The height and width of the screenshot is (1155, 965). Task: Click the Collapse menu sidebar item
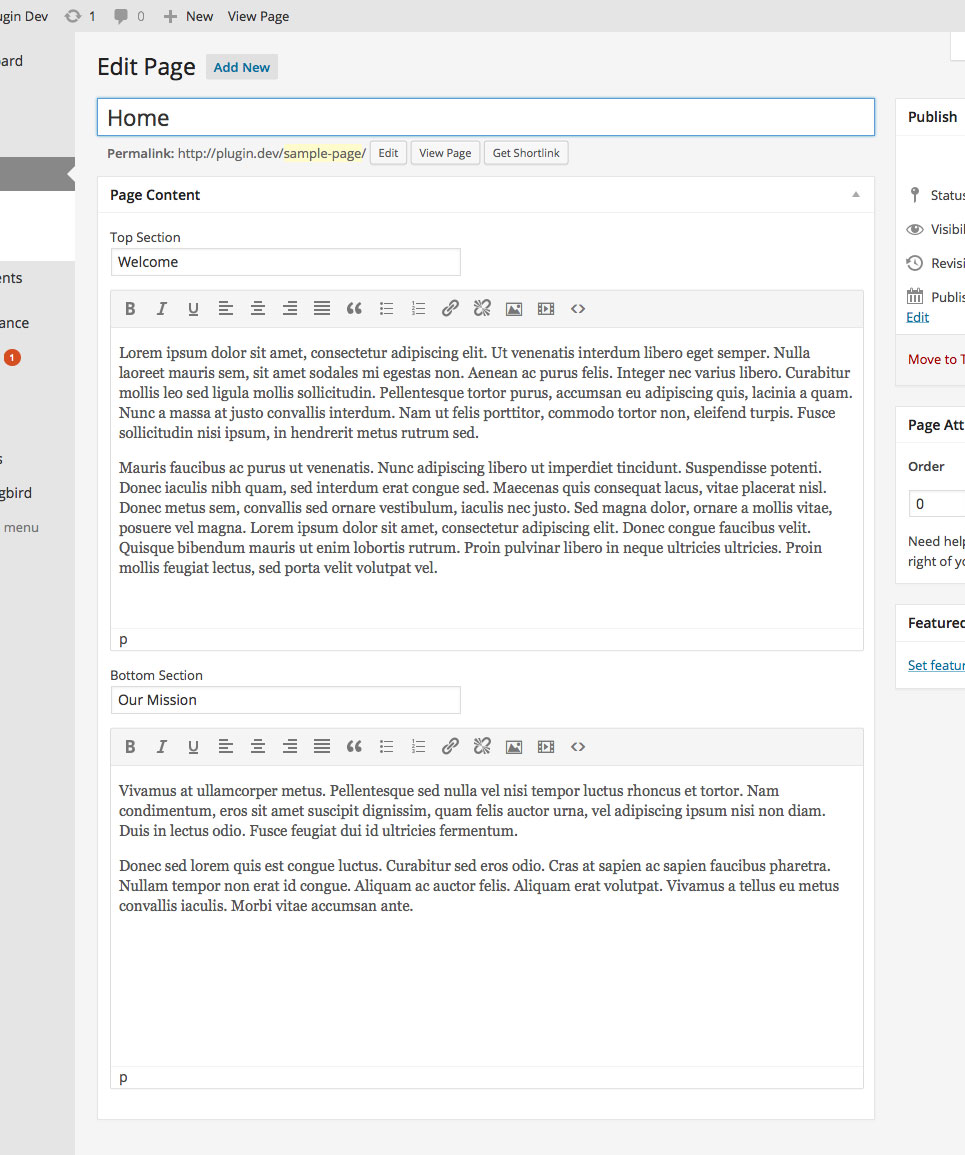[x=19, y=527]
